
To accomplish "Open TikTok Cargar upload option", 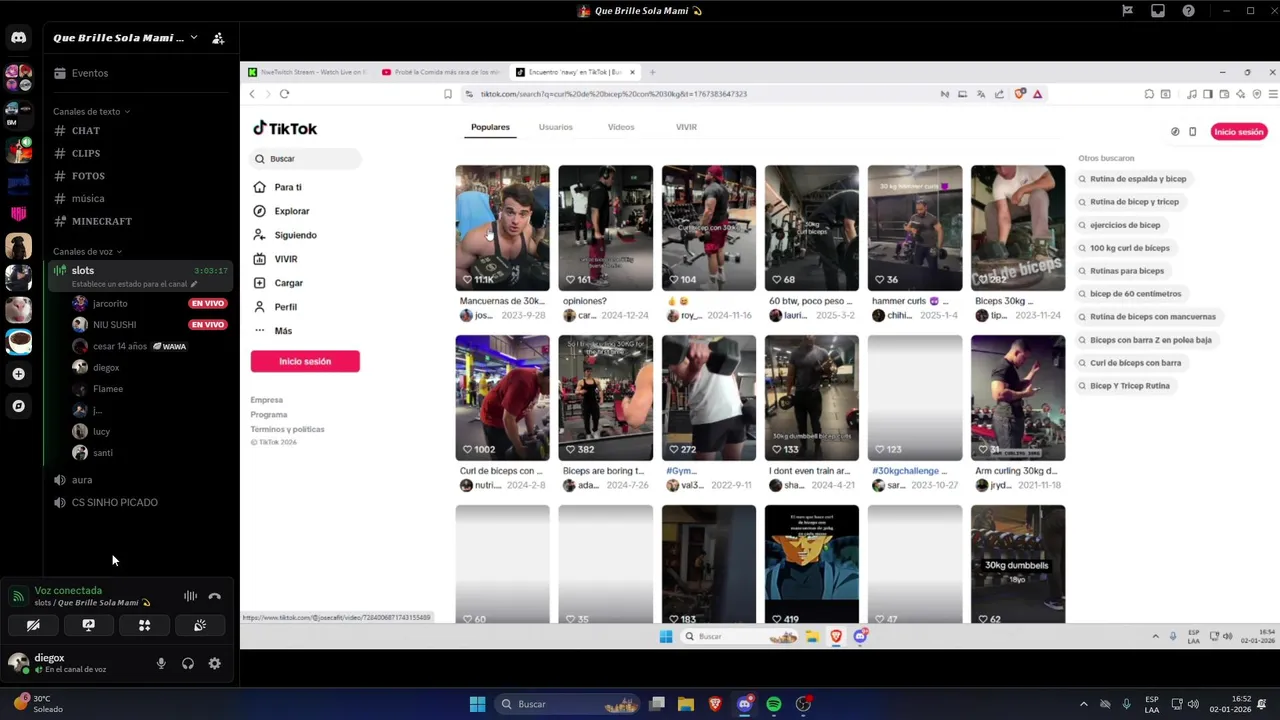I will (x=280, y=283).
